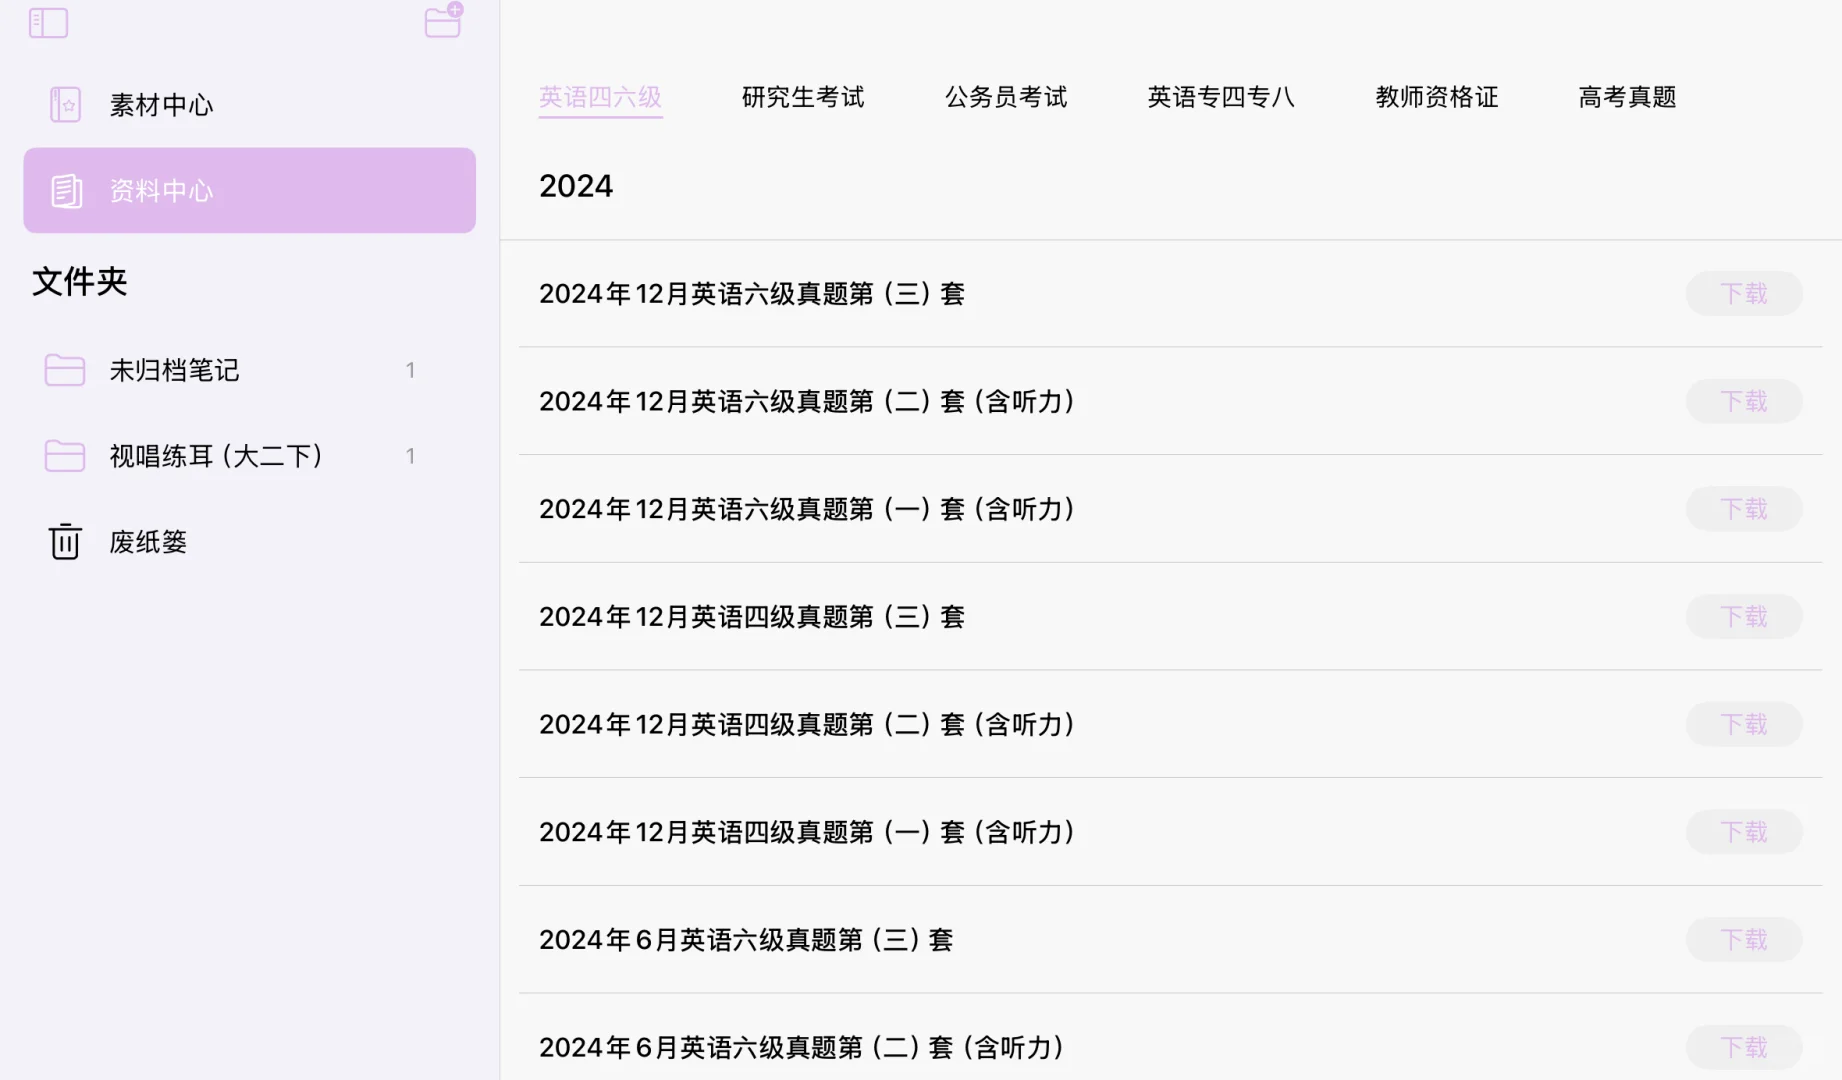Create a new folder with the plus icon
Image resolution: width=1842 pixels, height=1080 pixels.
click(x=441, y=22)
